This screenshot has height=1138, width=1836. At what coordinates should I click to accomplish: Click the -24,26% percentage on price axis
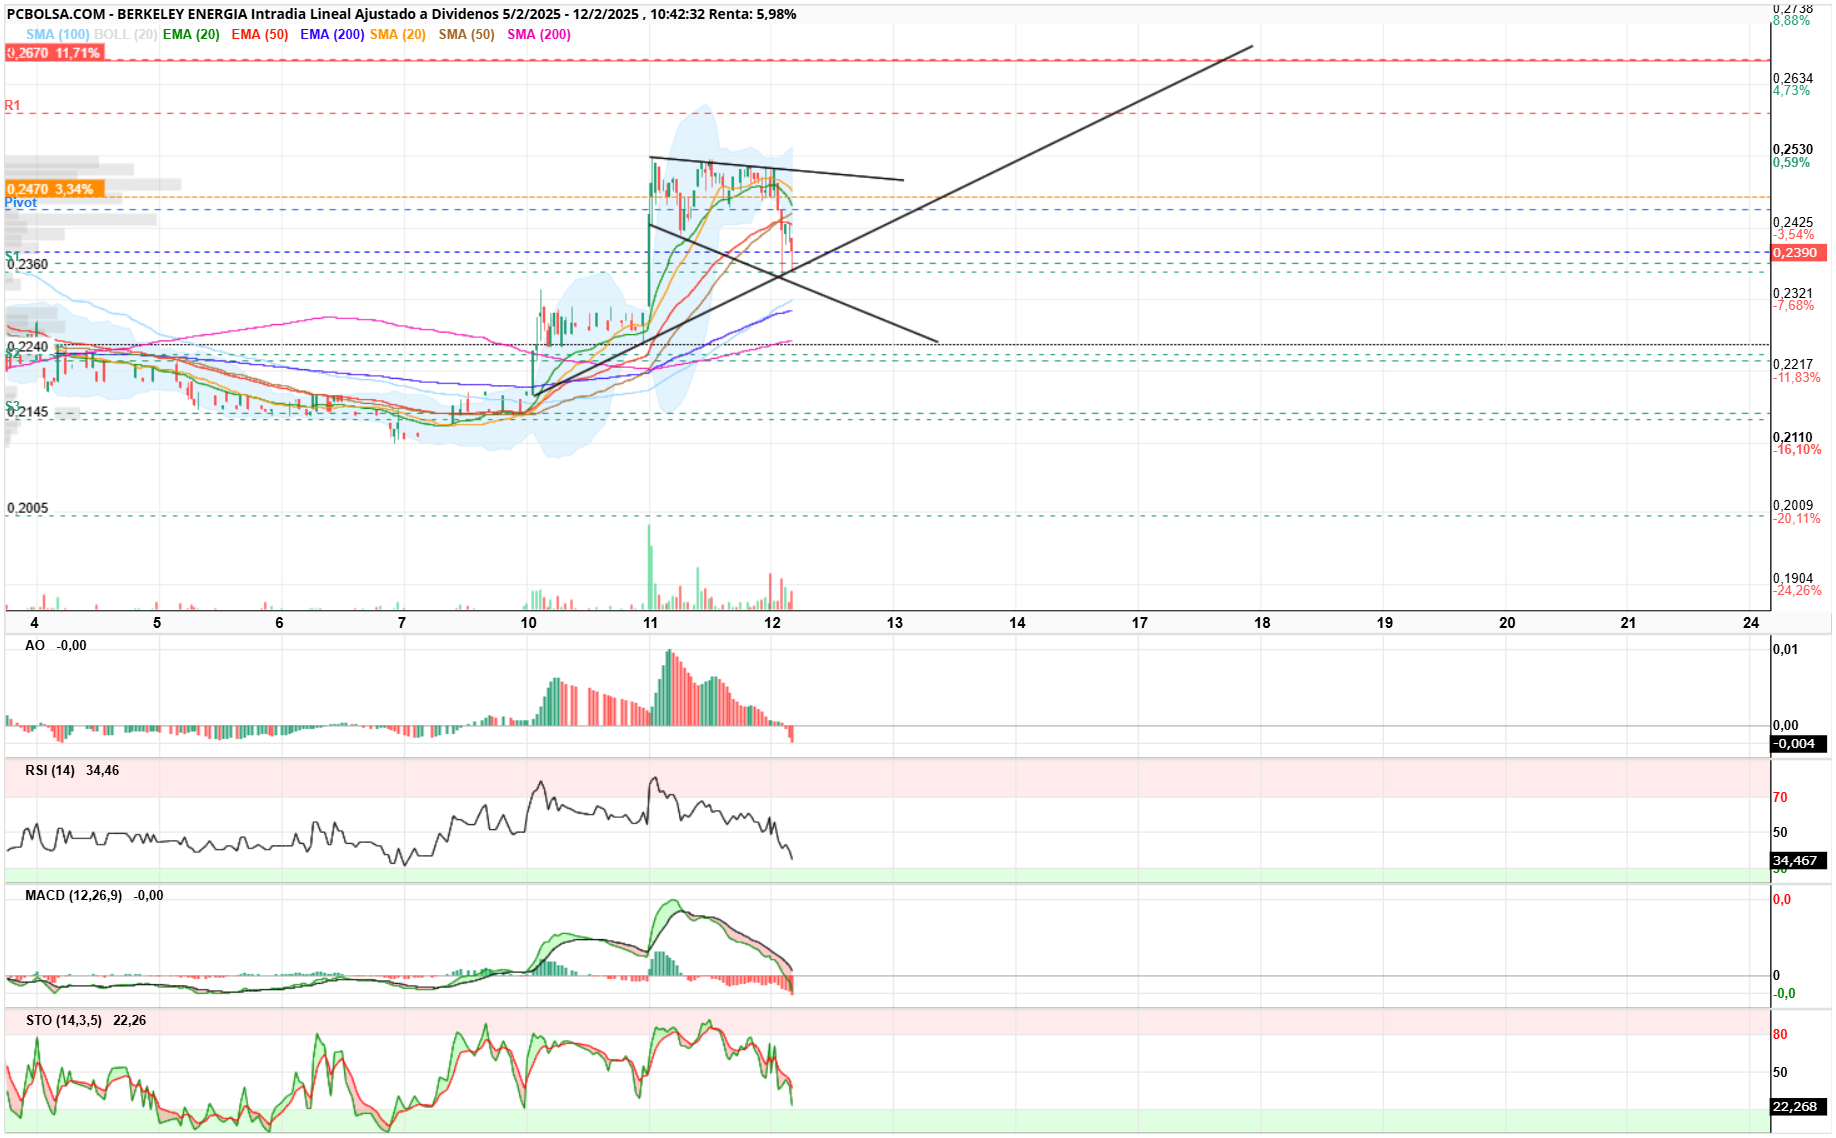coord(1797,591)
